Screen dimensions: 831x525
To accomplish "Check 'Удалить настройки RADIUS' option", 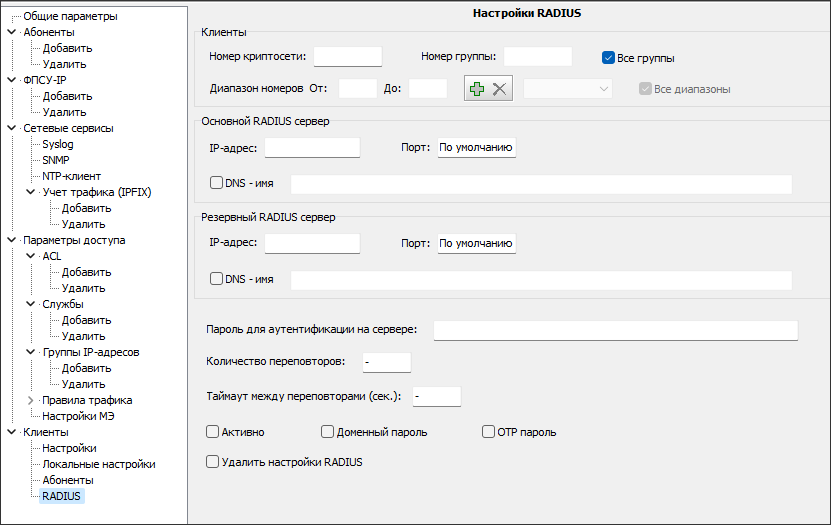I will [x=212, y=462].
